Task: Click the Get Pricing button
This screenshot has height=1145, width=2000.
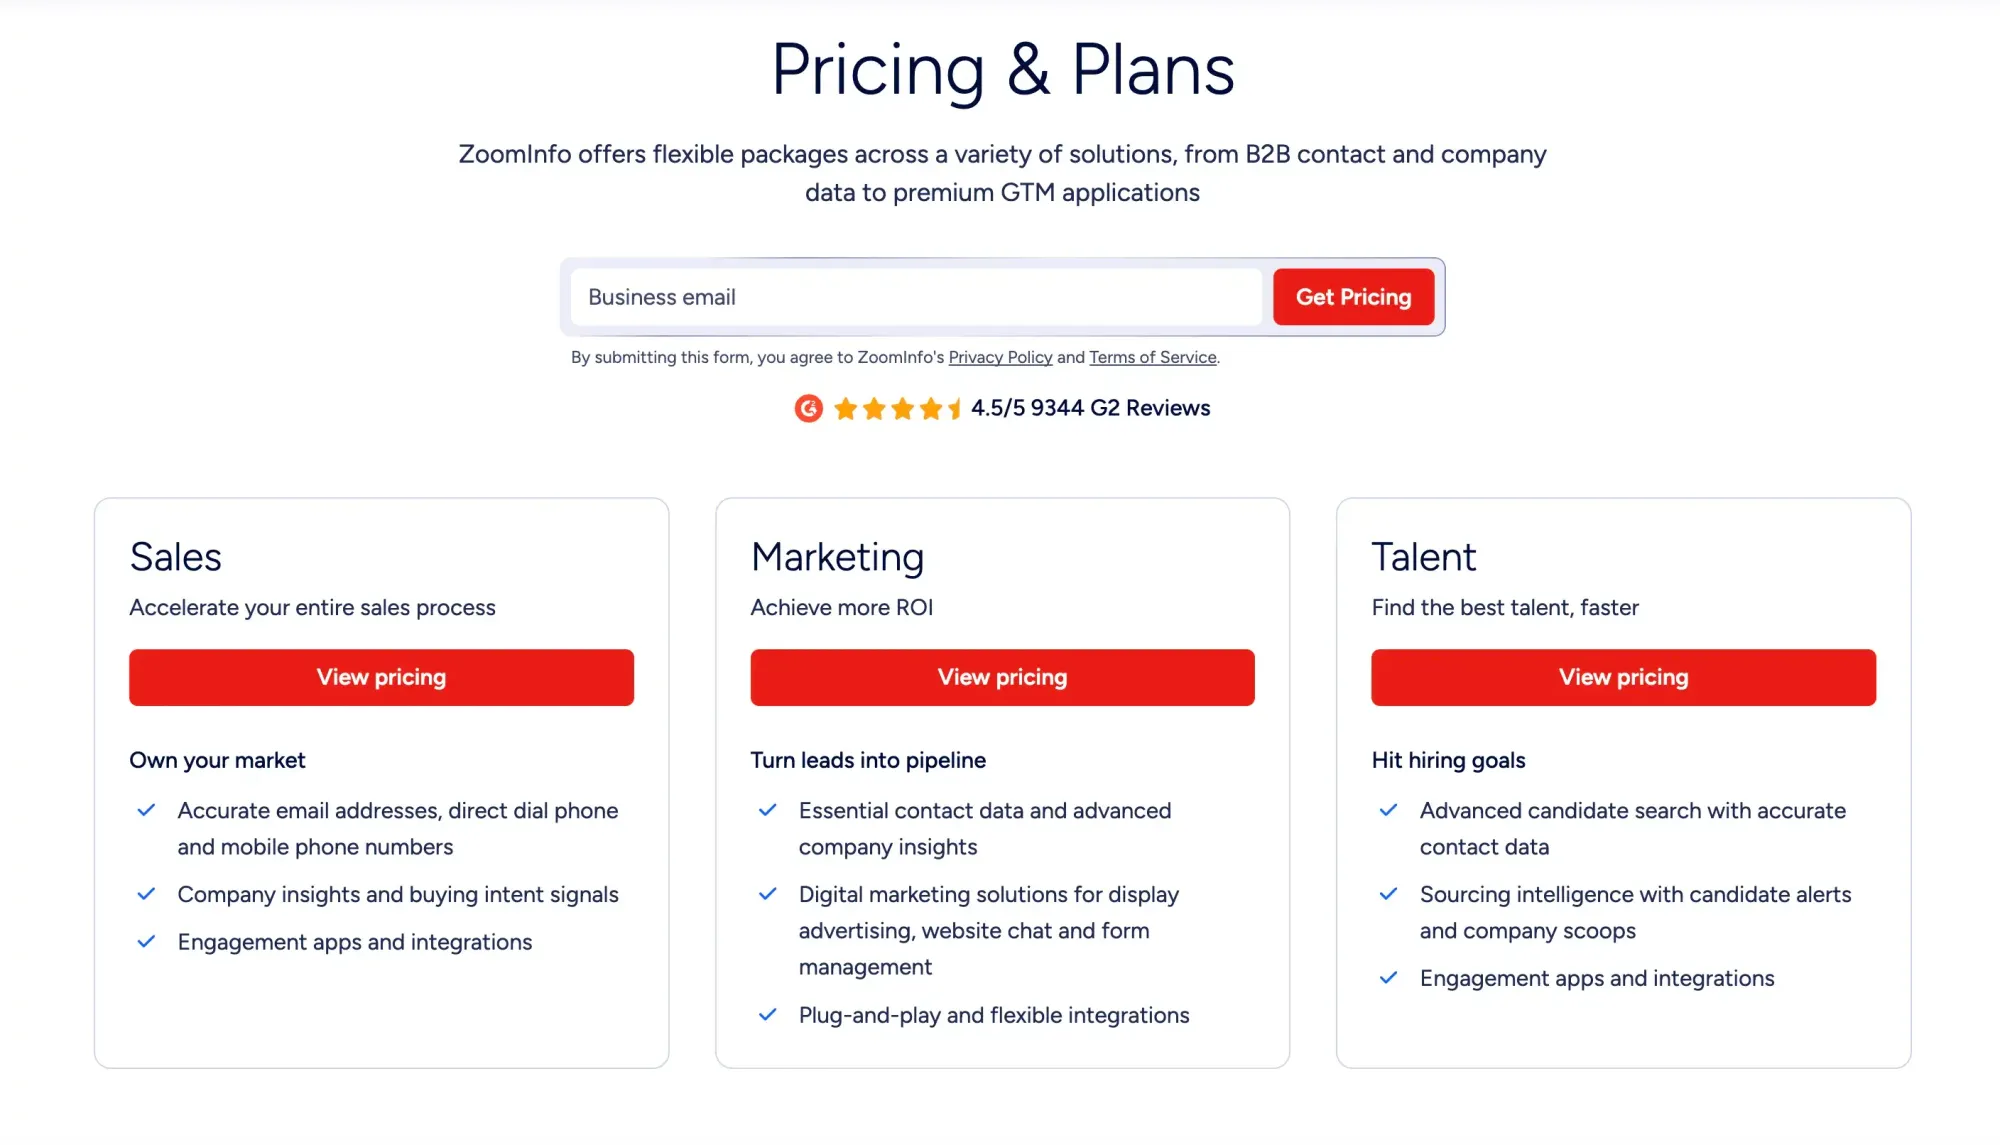Action: (1353, 297)
